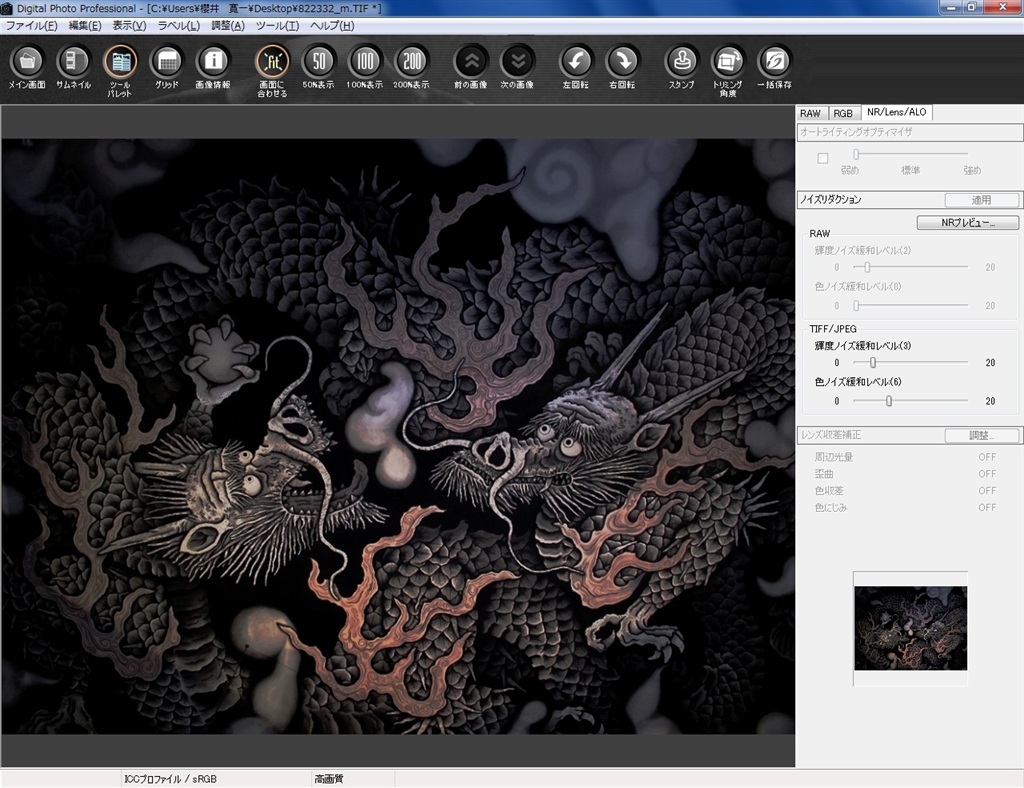The width and height of the screenshot is (1024, 788).
Task: Click the オートライティングオプティマイザ header
Action: 910,132
